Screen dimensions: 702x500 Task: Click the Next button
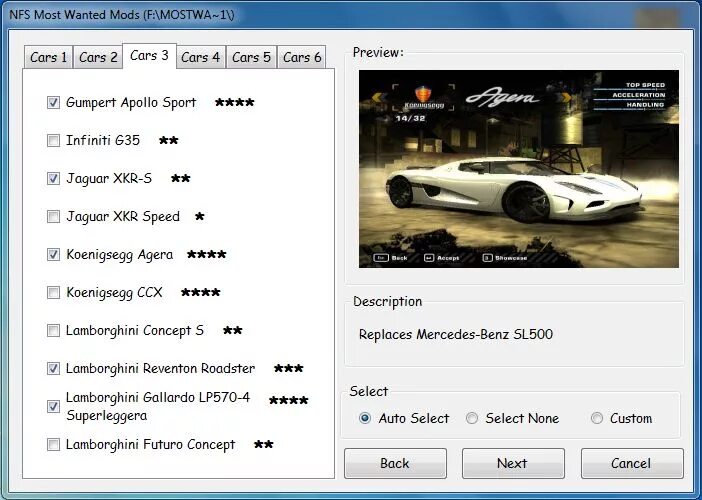pyautogui.click(x=513, y=463)
